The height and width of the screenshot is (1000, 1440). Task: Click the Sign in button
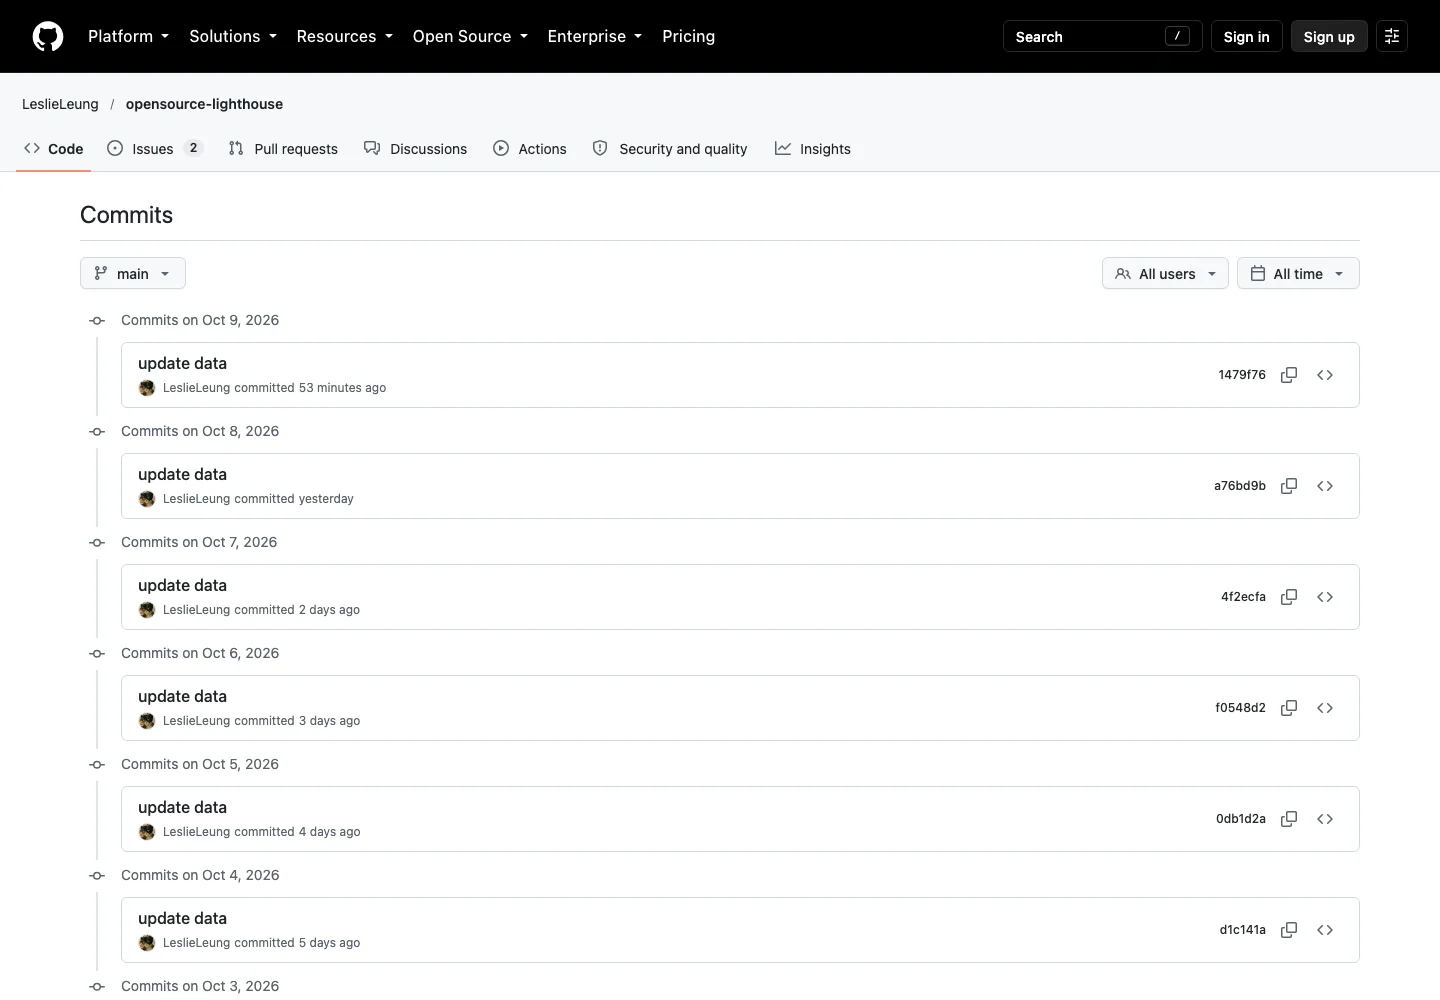pyautogui.click(x=1246, y=36)
